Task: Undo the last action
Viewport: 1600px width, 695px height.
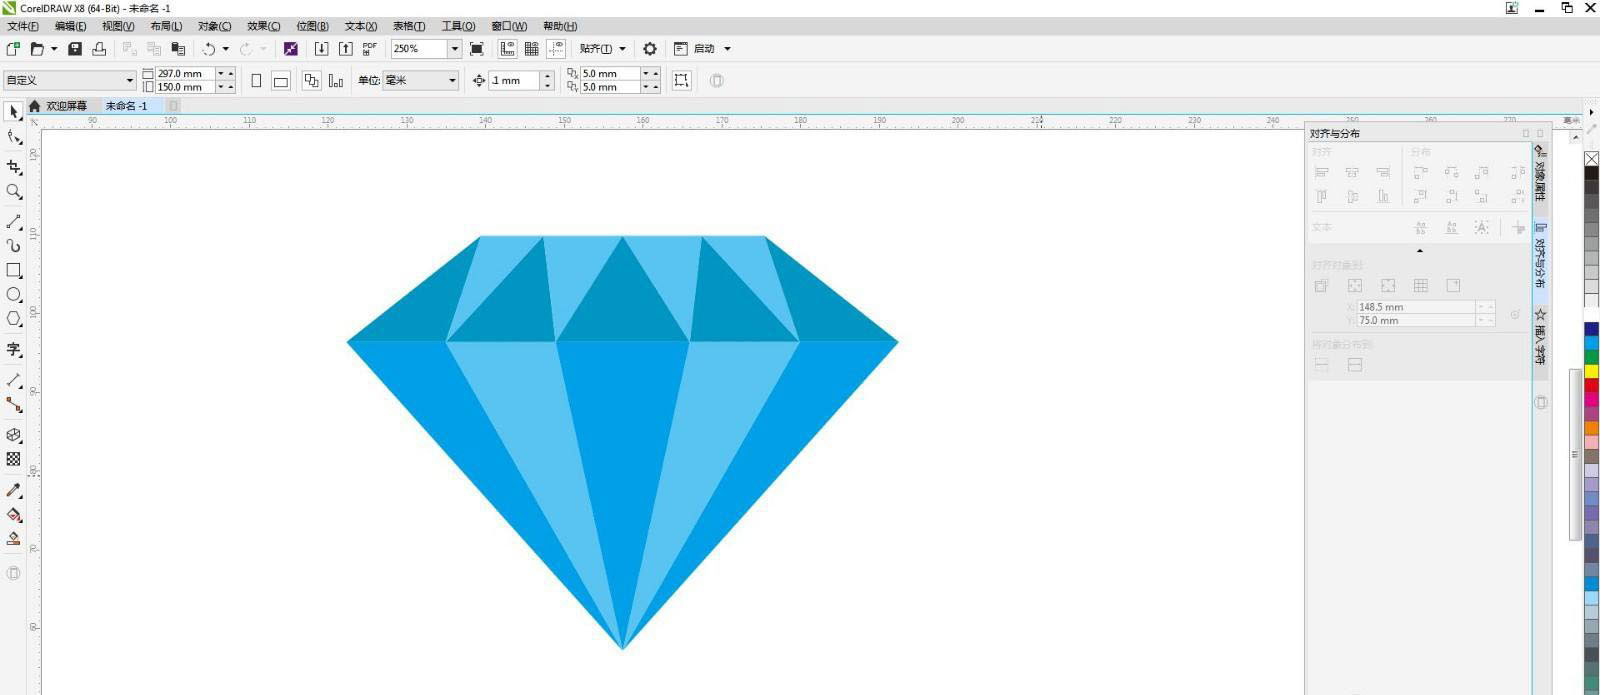Action: [209, 48]
